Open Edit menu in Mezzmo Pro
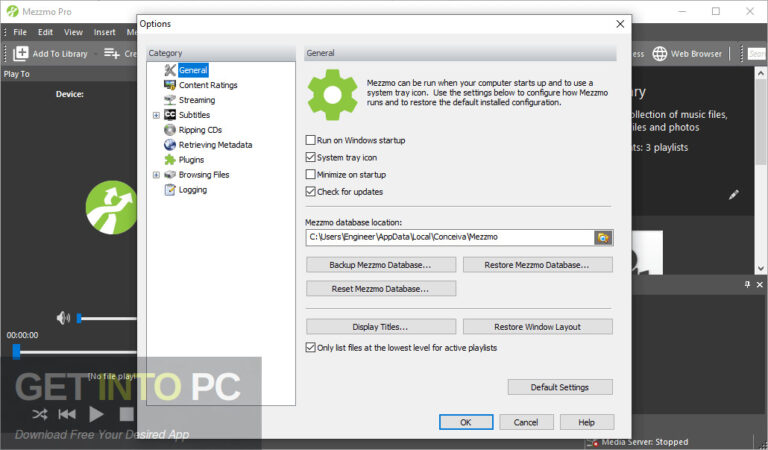Image resolution: width=768 pixels, height=450 pixels. click(45, 32)
